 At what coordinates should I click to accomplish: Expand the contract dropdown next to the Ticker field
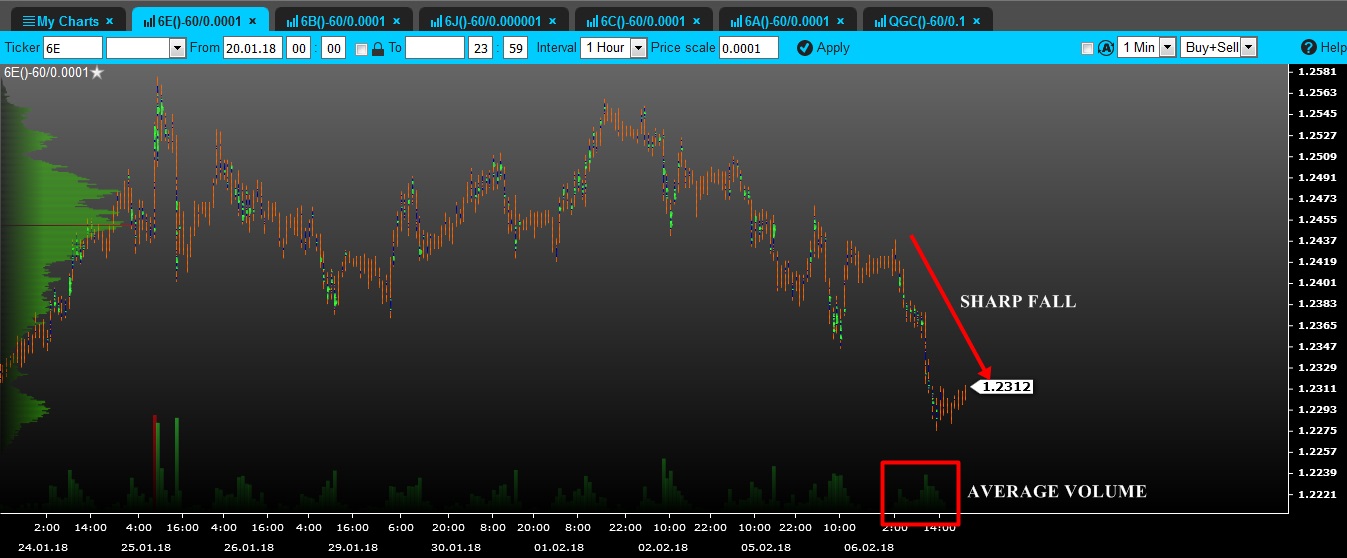tap(177, 48)
